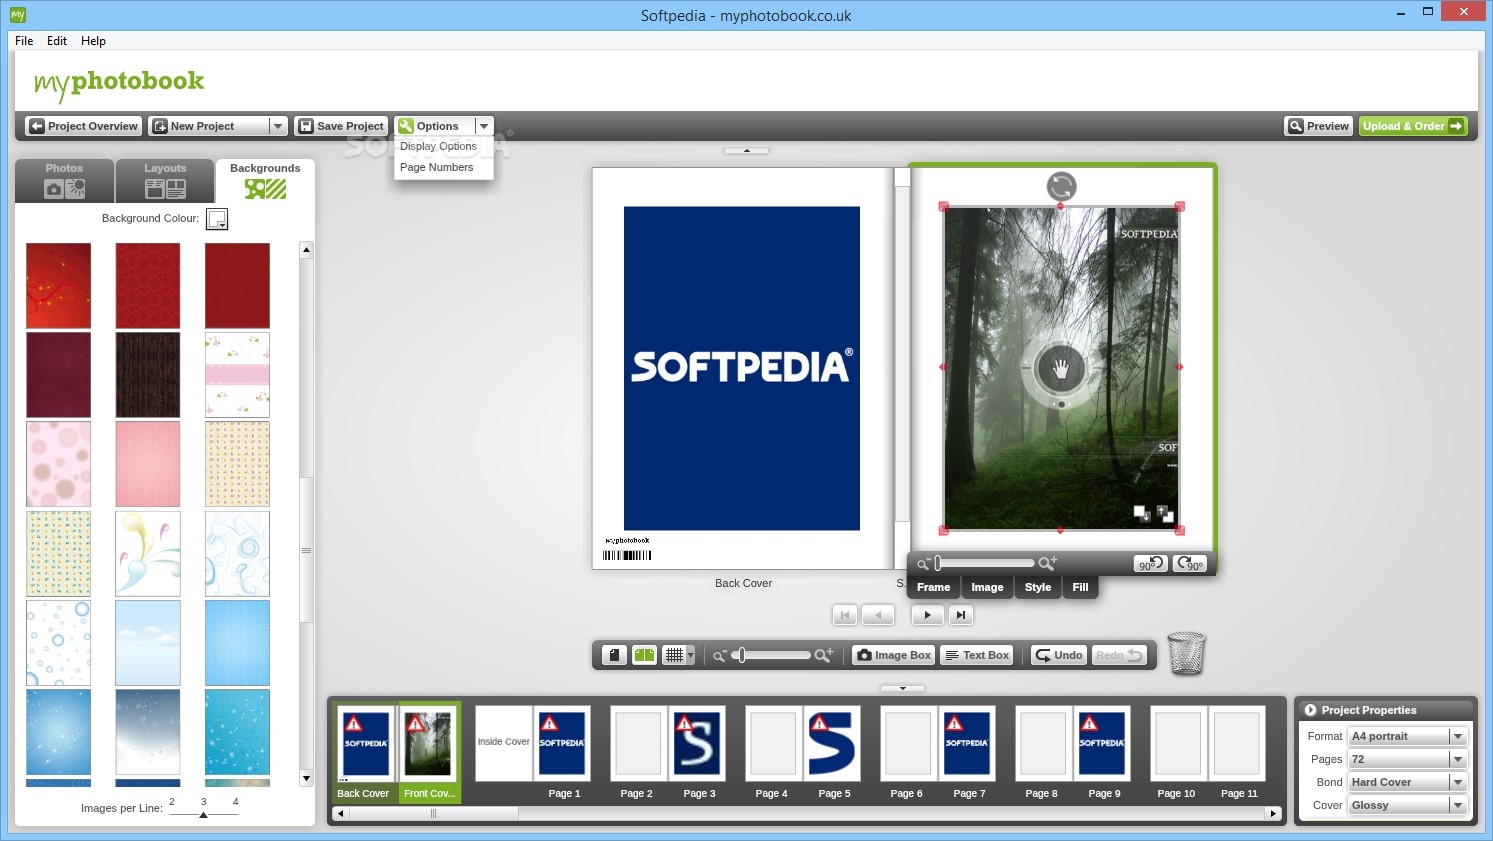This screenshot has width=1493, height=841.
Task: Click Upload & Order
Action: 1412,126
